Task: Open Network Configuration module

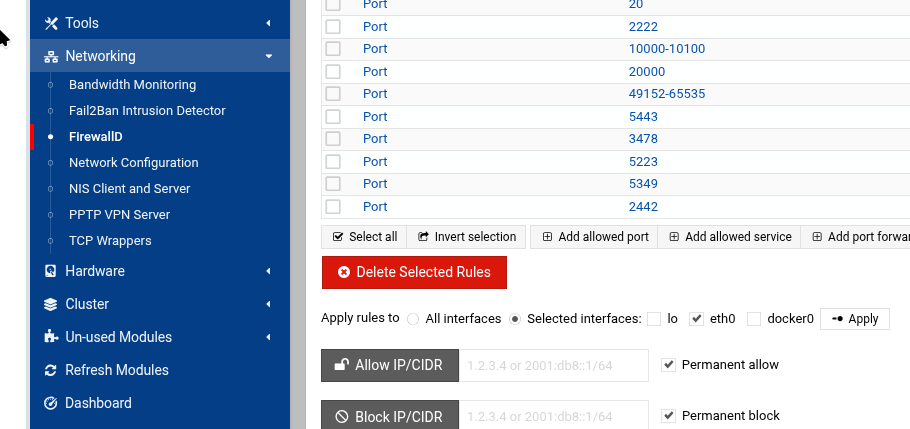Action: pyautogui.click(x=133, y=163)
